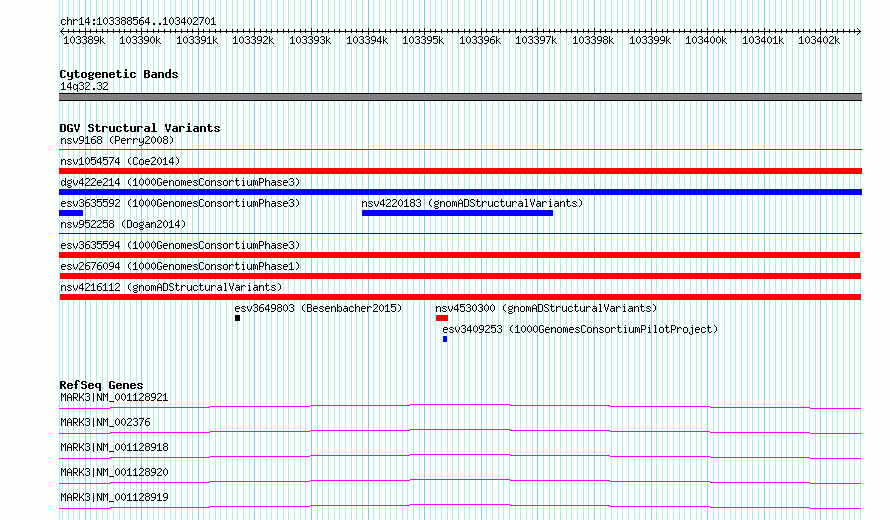
Task: Click the dgv422e214 blue variant bar
Action: (460, 192)
